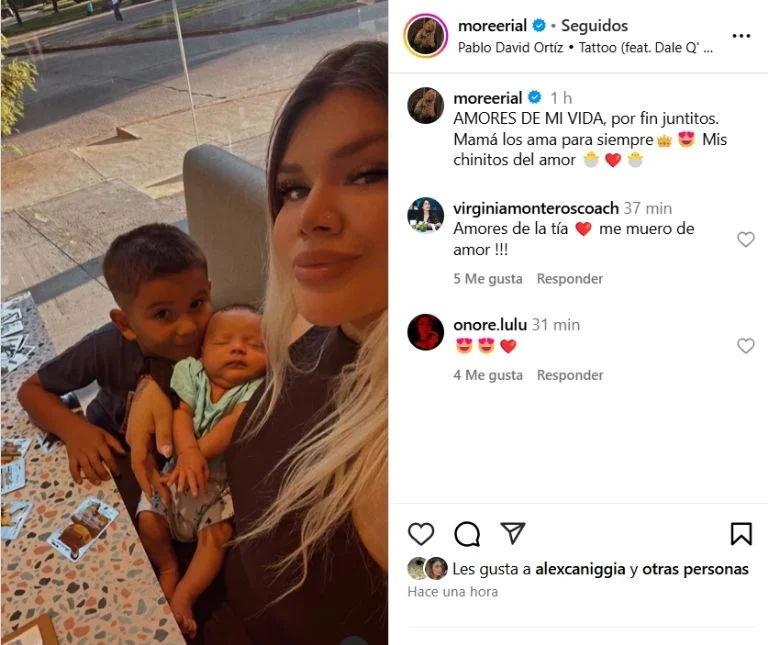Screen dimensions: 768x645
Task: Share post via paper plane icon
Action: [513, 533]
